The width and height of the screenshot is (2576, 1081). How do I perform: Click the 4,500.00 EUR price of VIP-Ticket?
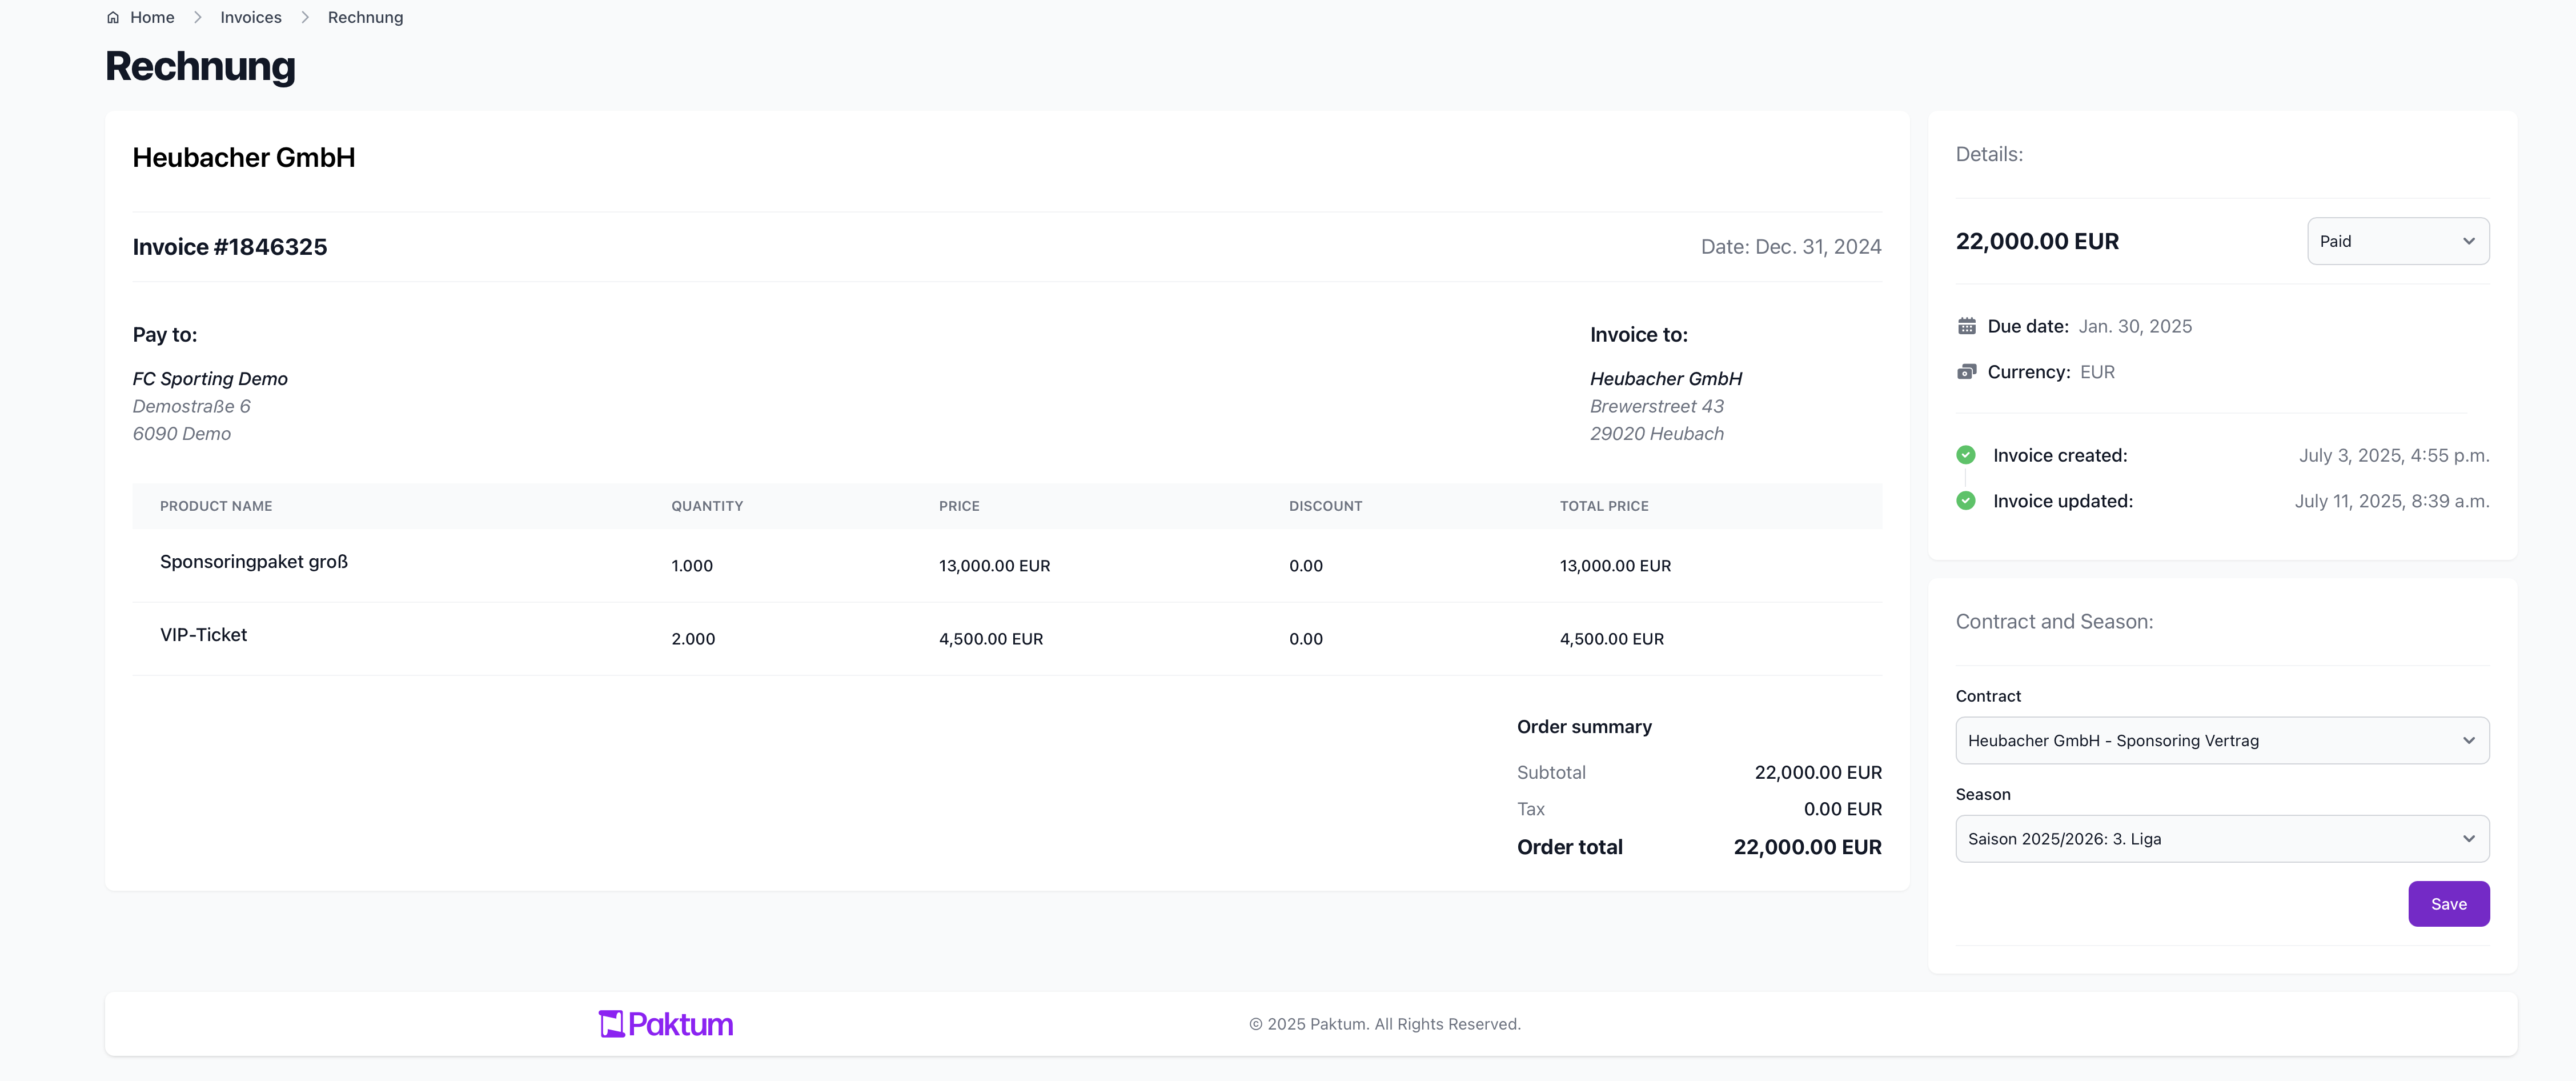991,639
